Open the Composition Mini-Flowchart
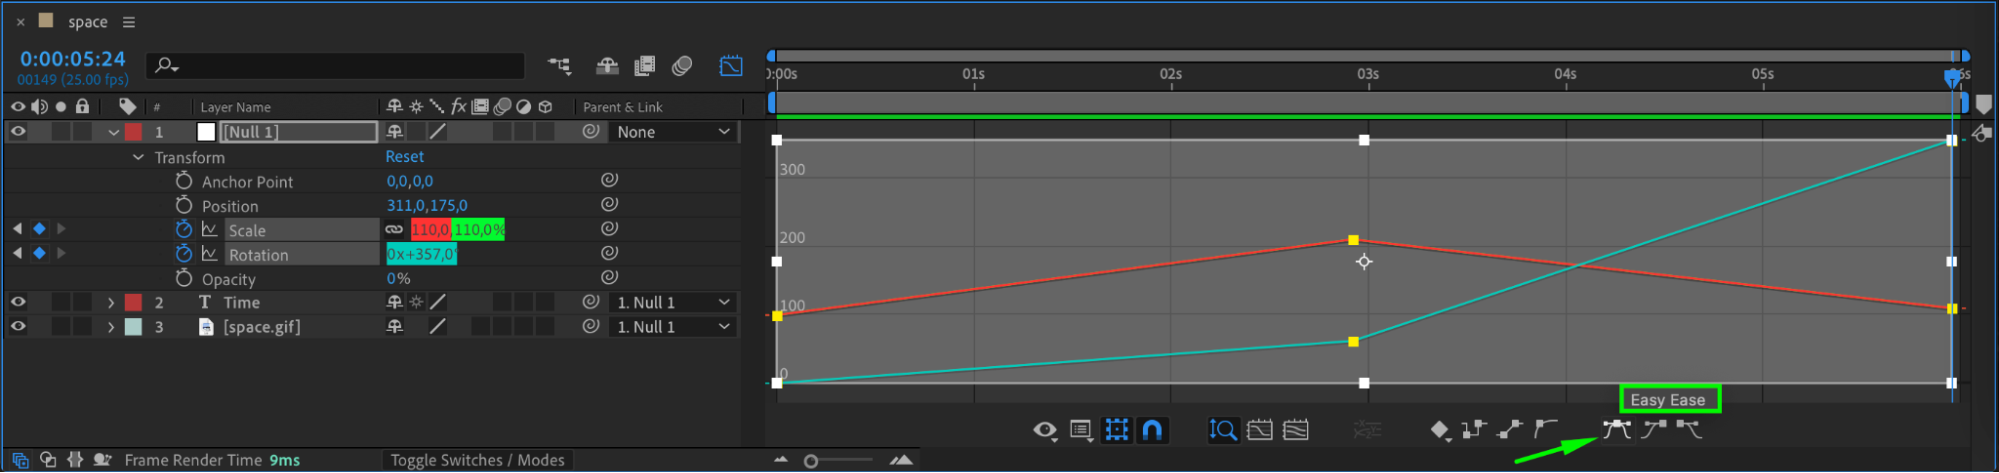 click(560, 66)
